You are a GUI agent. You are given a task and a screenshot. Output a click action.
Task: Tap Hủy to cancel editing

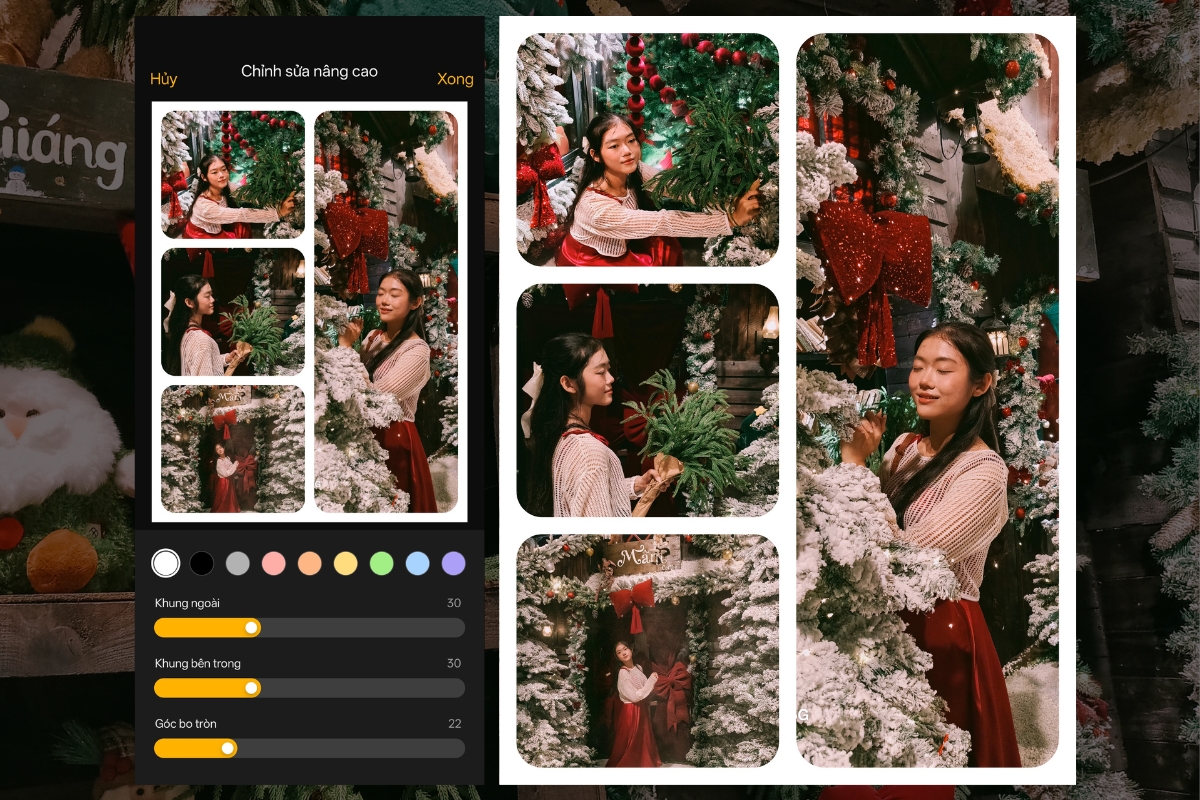pyautogui.click(x=164, y=79)
